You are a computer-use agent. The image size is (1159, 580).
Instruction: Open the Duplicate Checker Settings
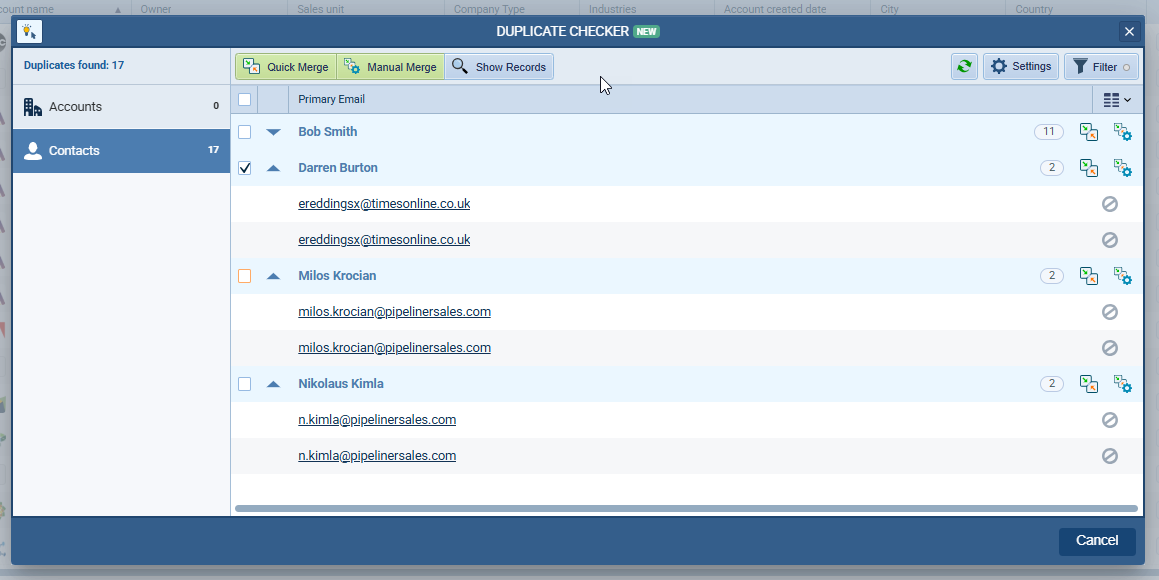[x=1020, y=66]
